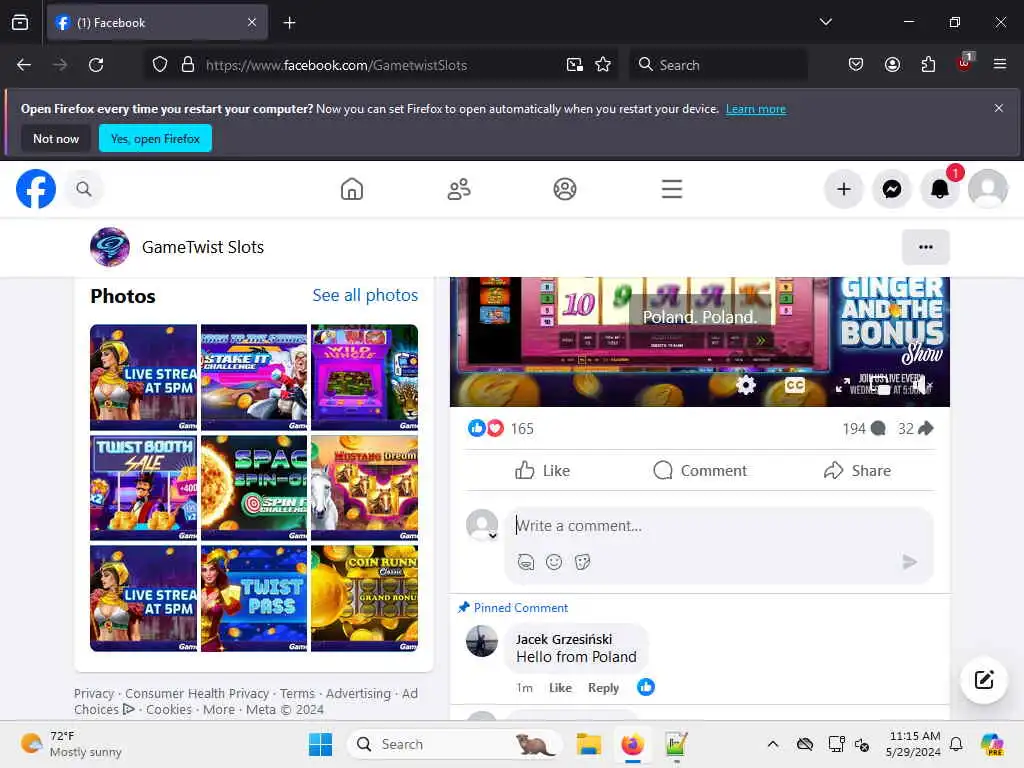Screen dimensions: 1024x768
Task: Open Facebook notifications bell
Action: (940, 189)
